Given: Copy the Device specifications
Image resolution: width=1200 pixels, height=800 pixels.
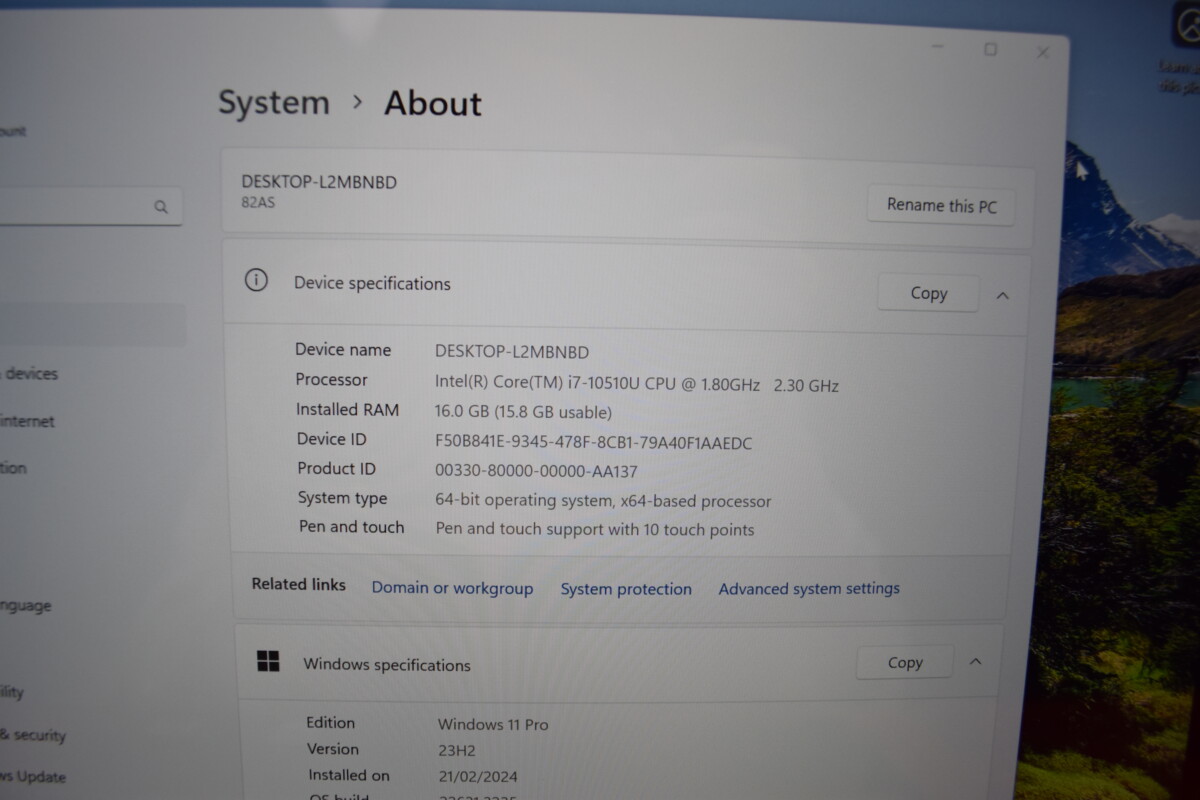Looking at the screenshot, I should pos(928,293).
